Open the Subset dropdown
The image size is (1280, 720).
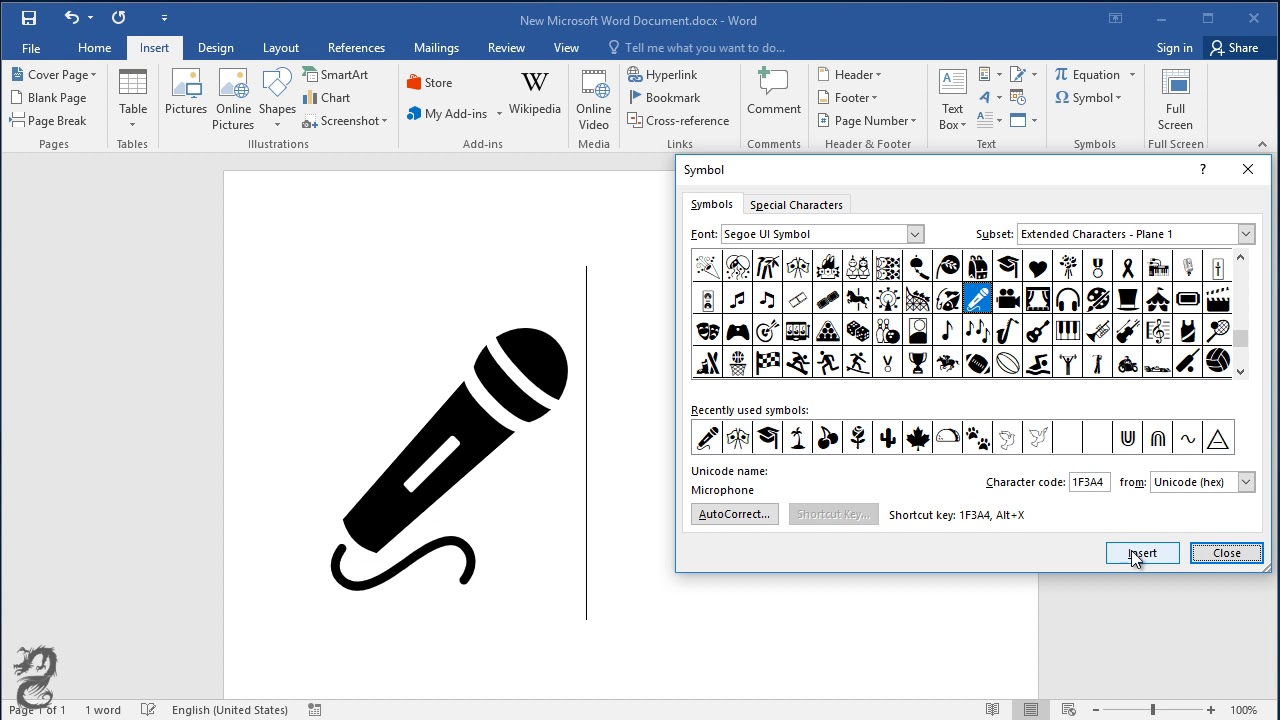coord(1246,234)
